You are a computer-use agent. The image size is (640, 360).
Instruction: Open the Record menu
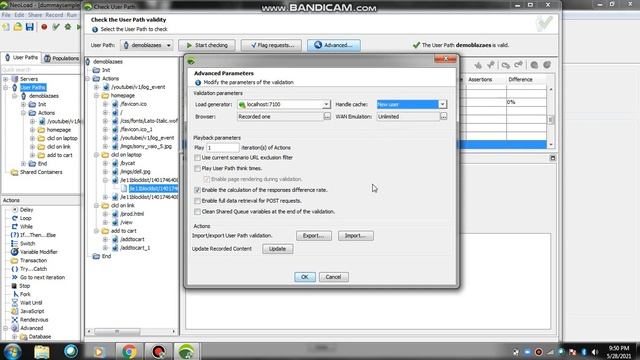pyautogui.click(x=54, y=15)
